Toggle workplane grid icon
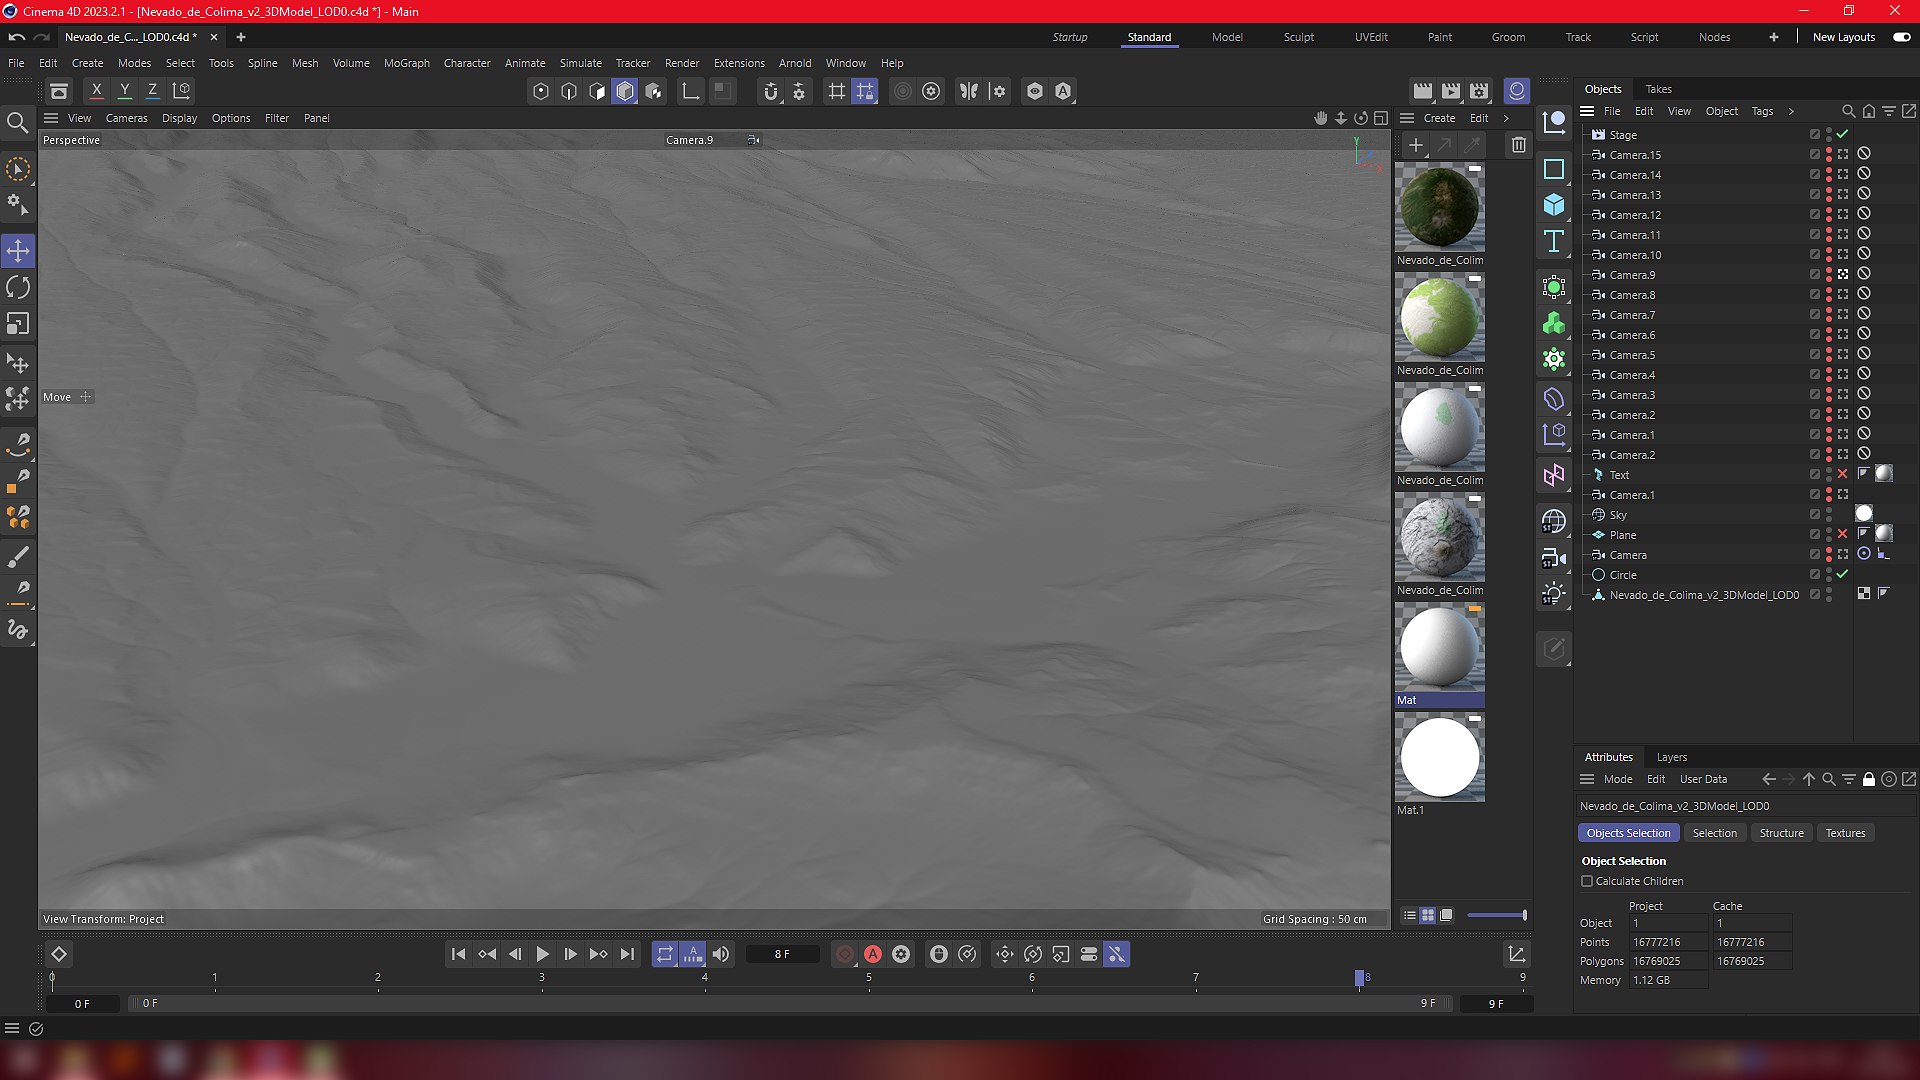 pyautogui.click(x=837, y=91)
